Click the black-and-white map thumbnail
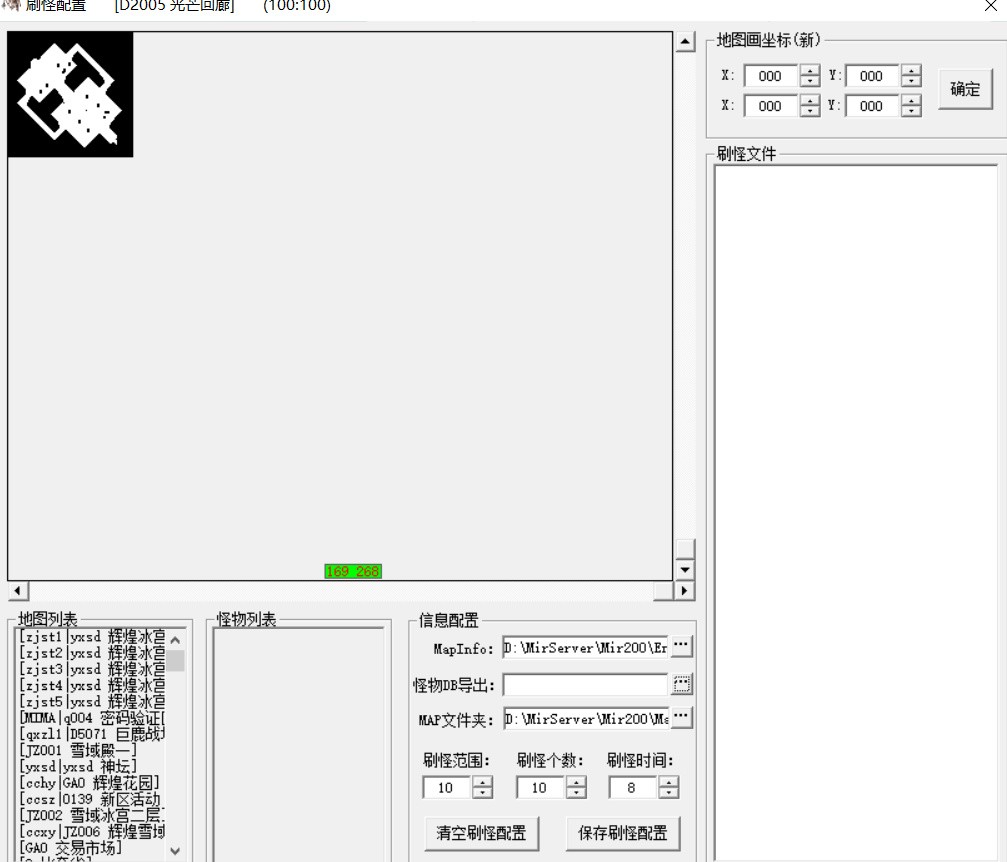1007x862 pixels. 71,94
